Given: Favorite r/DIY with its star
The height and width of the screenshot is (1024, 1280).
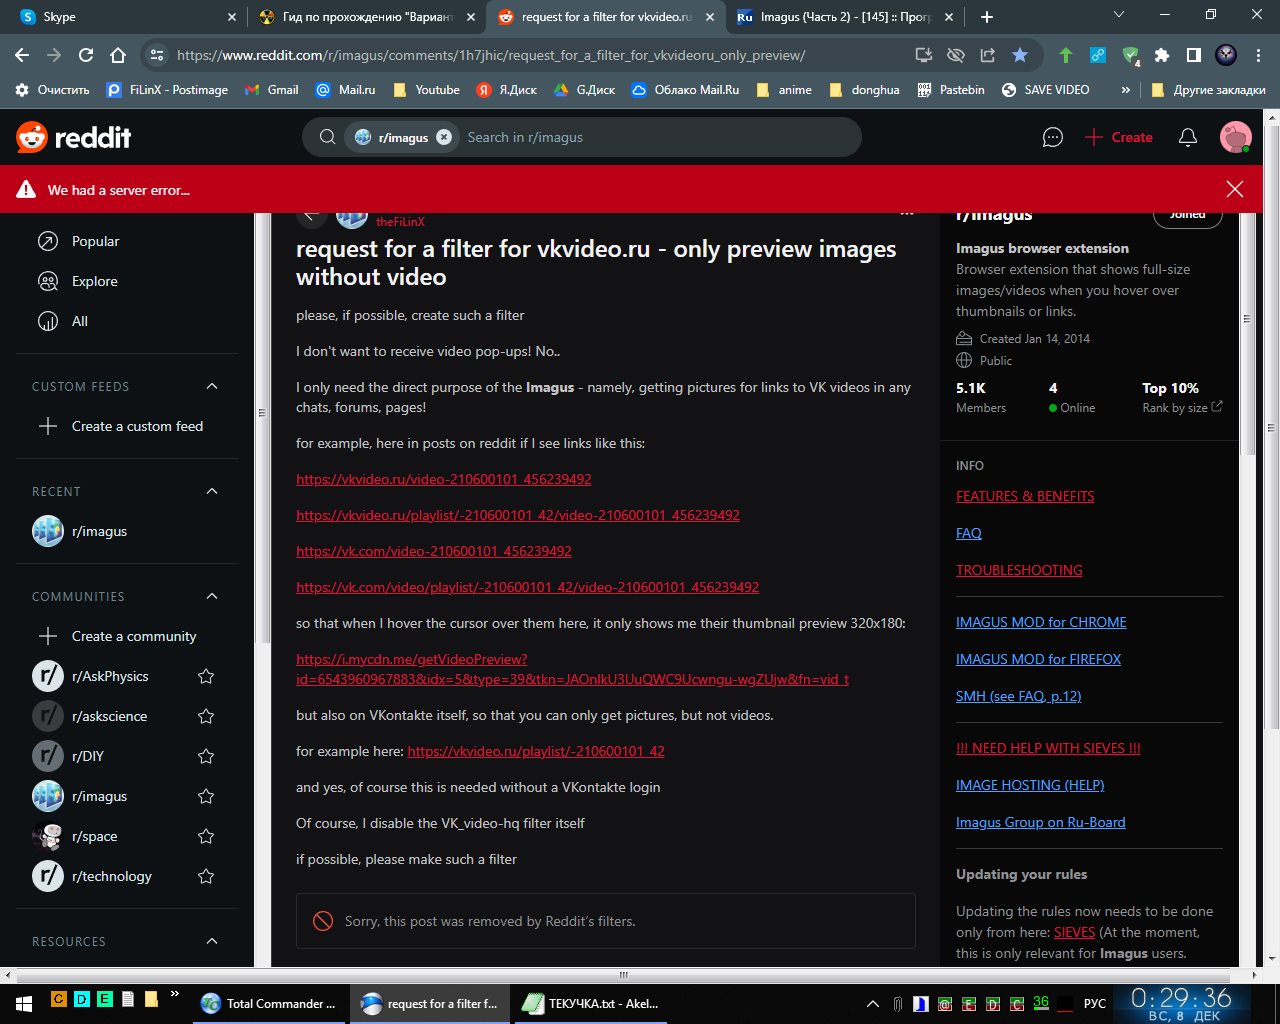Looking at the screenshot, I should coord(206,756).
